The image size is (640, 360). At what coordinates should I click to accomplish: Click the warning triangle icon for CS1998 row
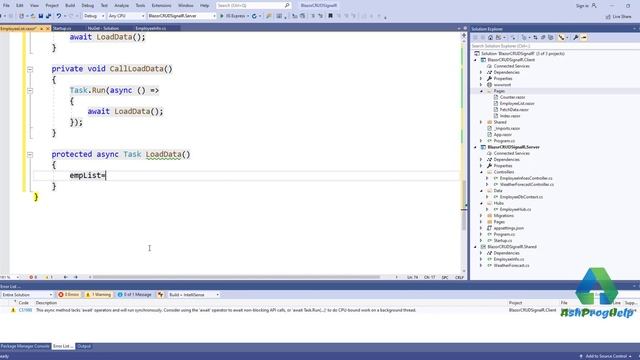tap(13, 310)
